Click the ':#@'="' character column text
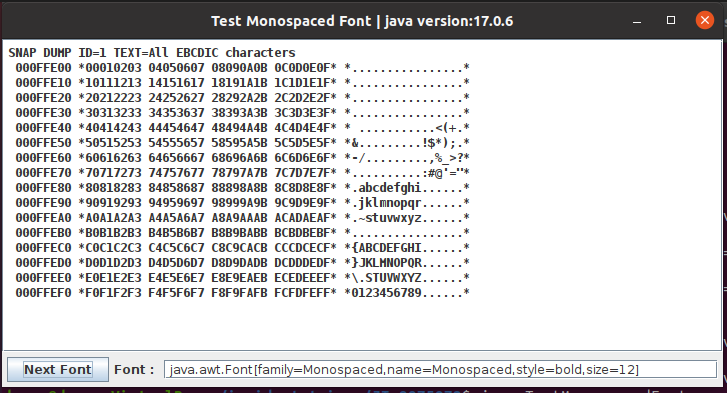The image size is (727, 393). point(442,173)
